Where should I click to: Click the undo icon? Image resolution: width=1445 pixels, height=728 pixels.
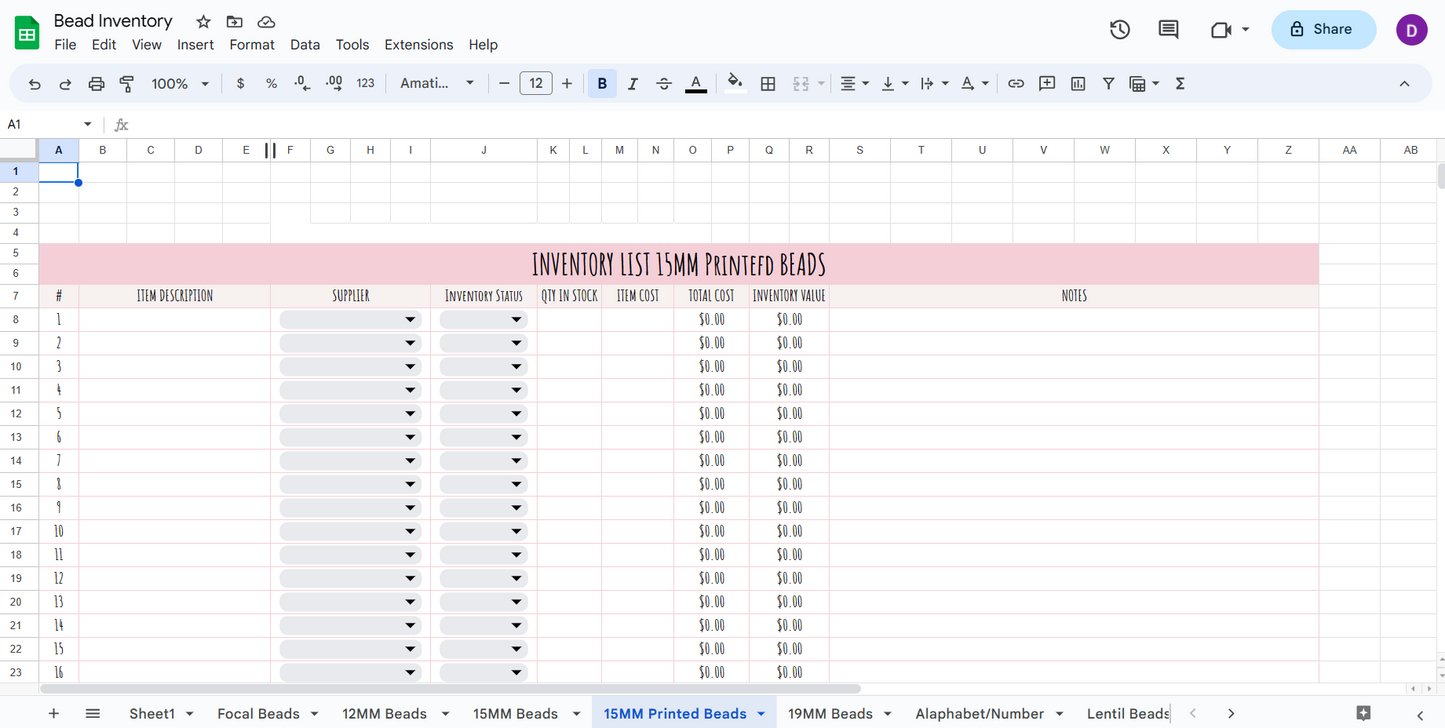(35, 84)
